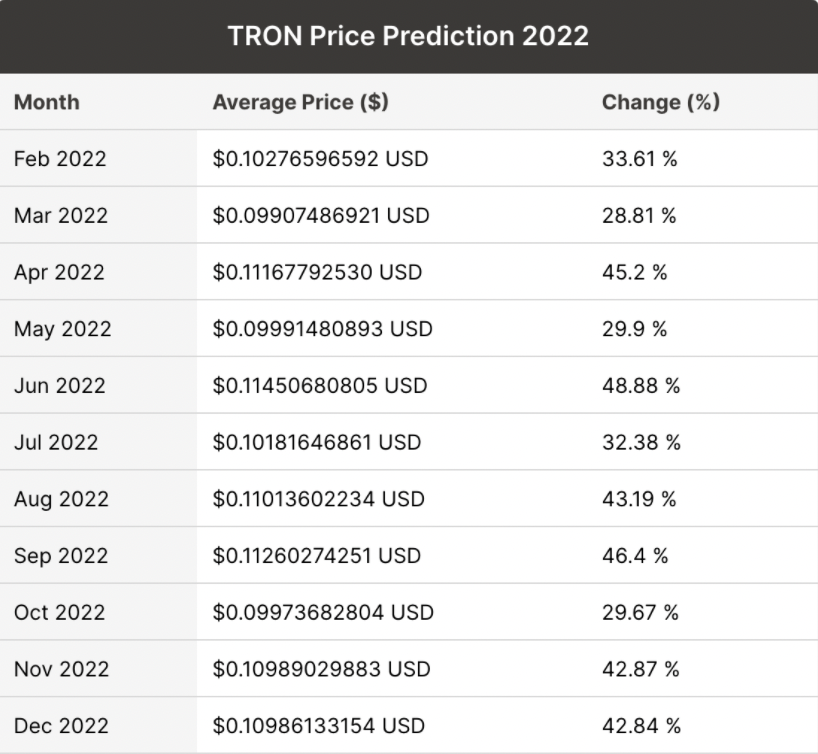Image resolution: width=818 pixels, height=754 pixels.
Task: Select the Jun 2022 price $0.11450680805 USD
Action: click(320, 386)
